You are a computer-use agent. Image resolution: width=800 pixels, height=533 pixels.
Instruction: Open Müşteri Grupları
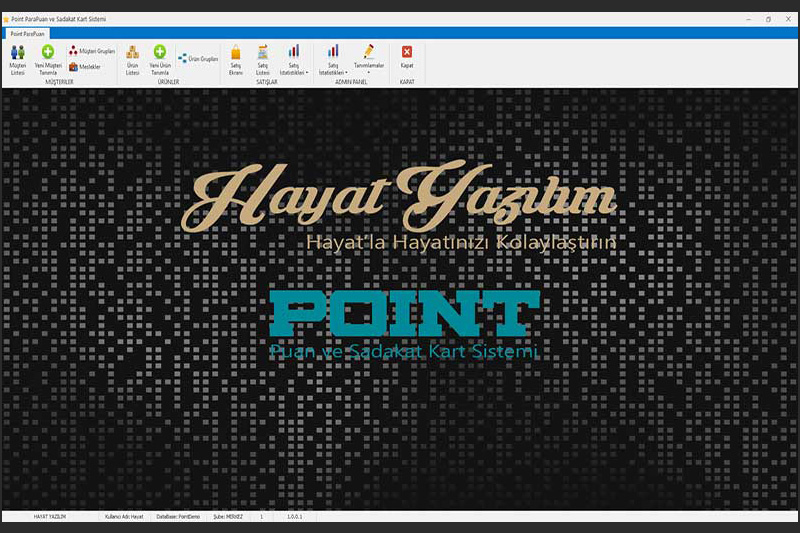(92, 51)
